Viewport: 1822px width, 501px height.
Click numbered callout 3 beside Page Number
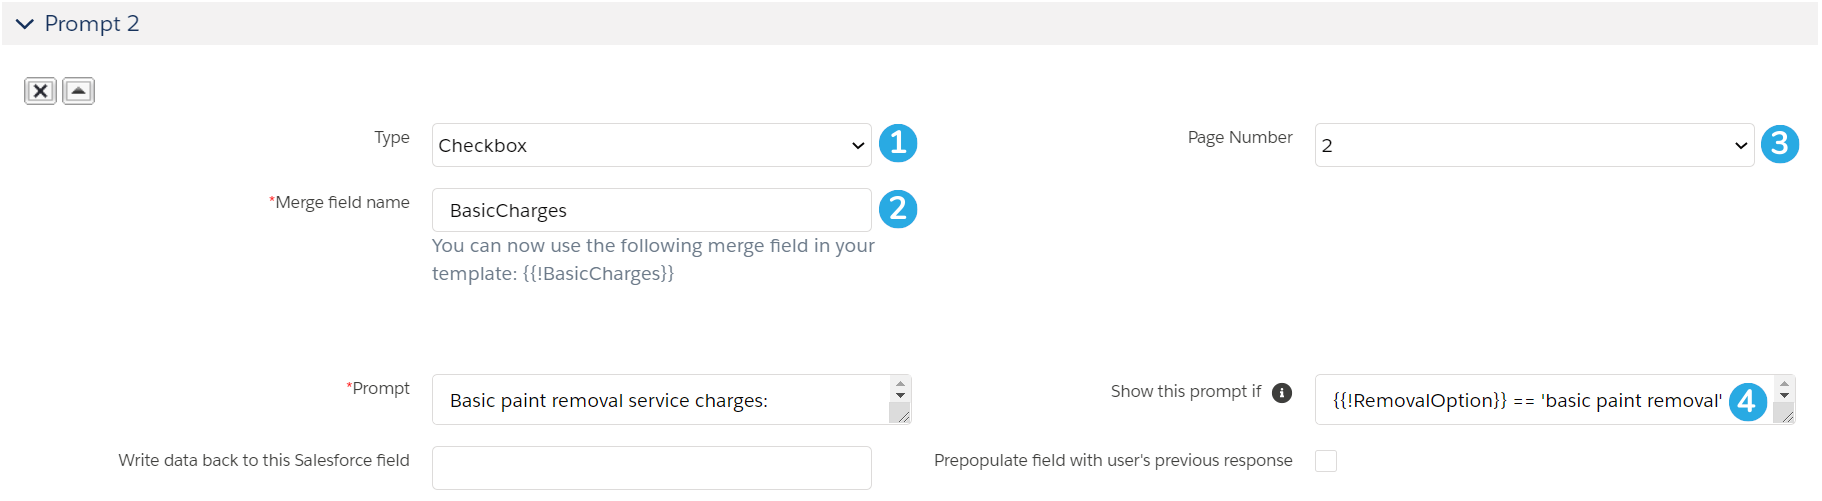(x=1780, y=144)
